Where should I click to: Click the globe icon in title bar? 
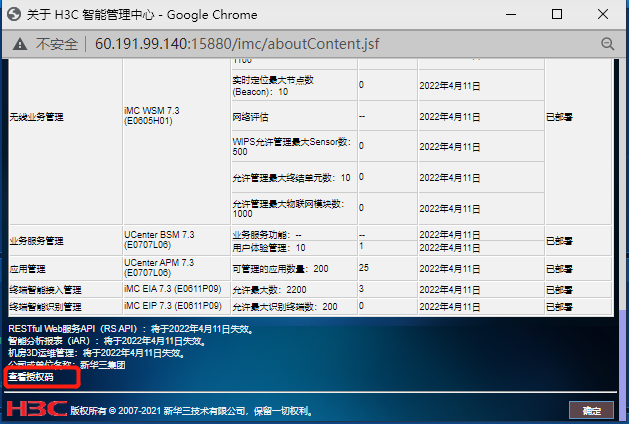[x=14, y=14]
